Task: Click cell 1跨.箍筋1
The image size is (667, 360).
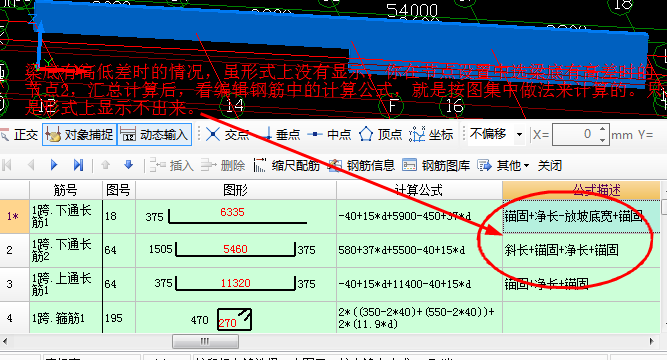Action: coord(66,317)
